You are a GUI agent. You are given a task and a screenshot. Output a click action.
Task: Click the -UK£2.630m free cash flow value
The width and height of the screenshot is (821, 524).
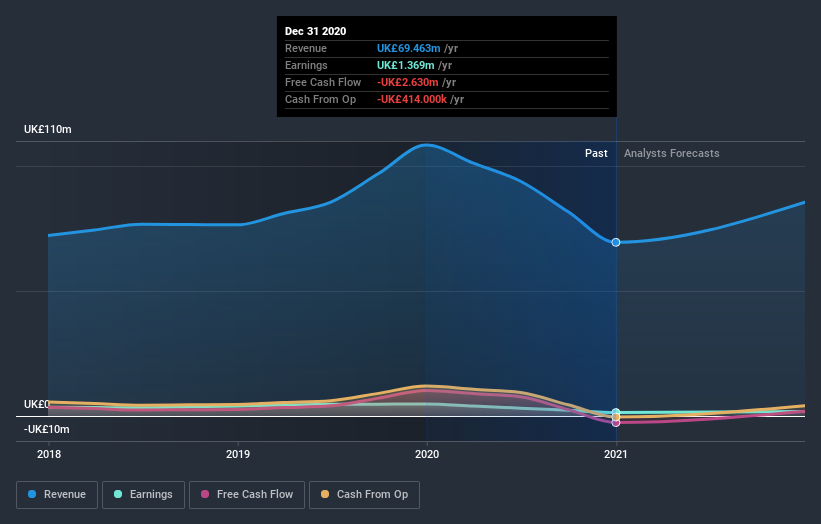408,82
